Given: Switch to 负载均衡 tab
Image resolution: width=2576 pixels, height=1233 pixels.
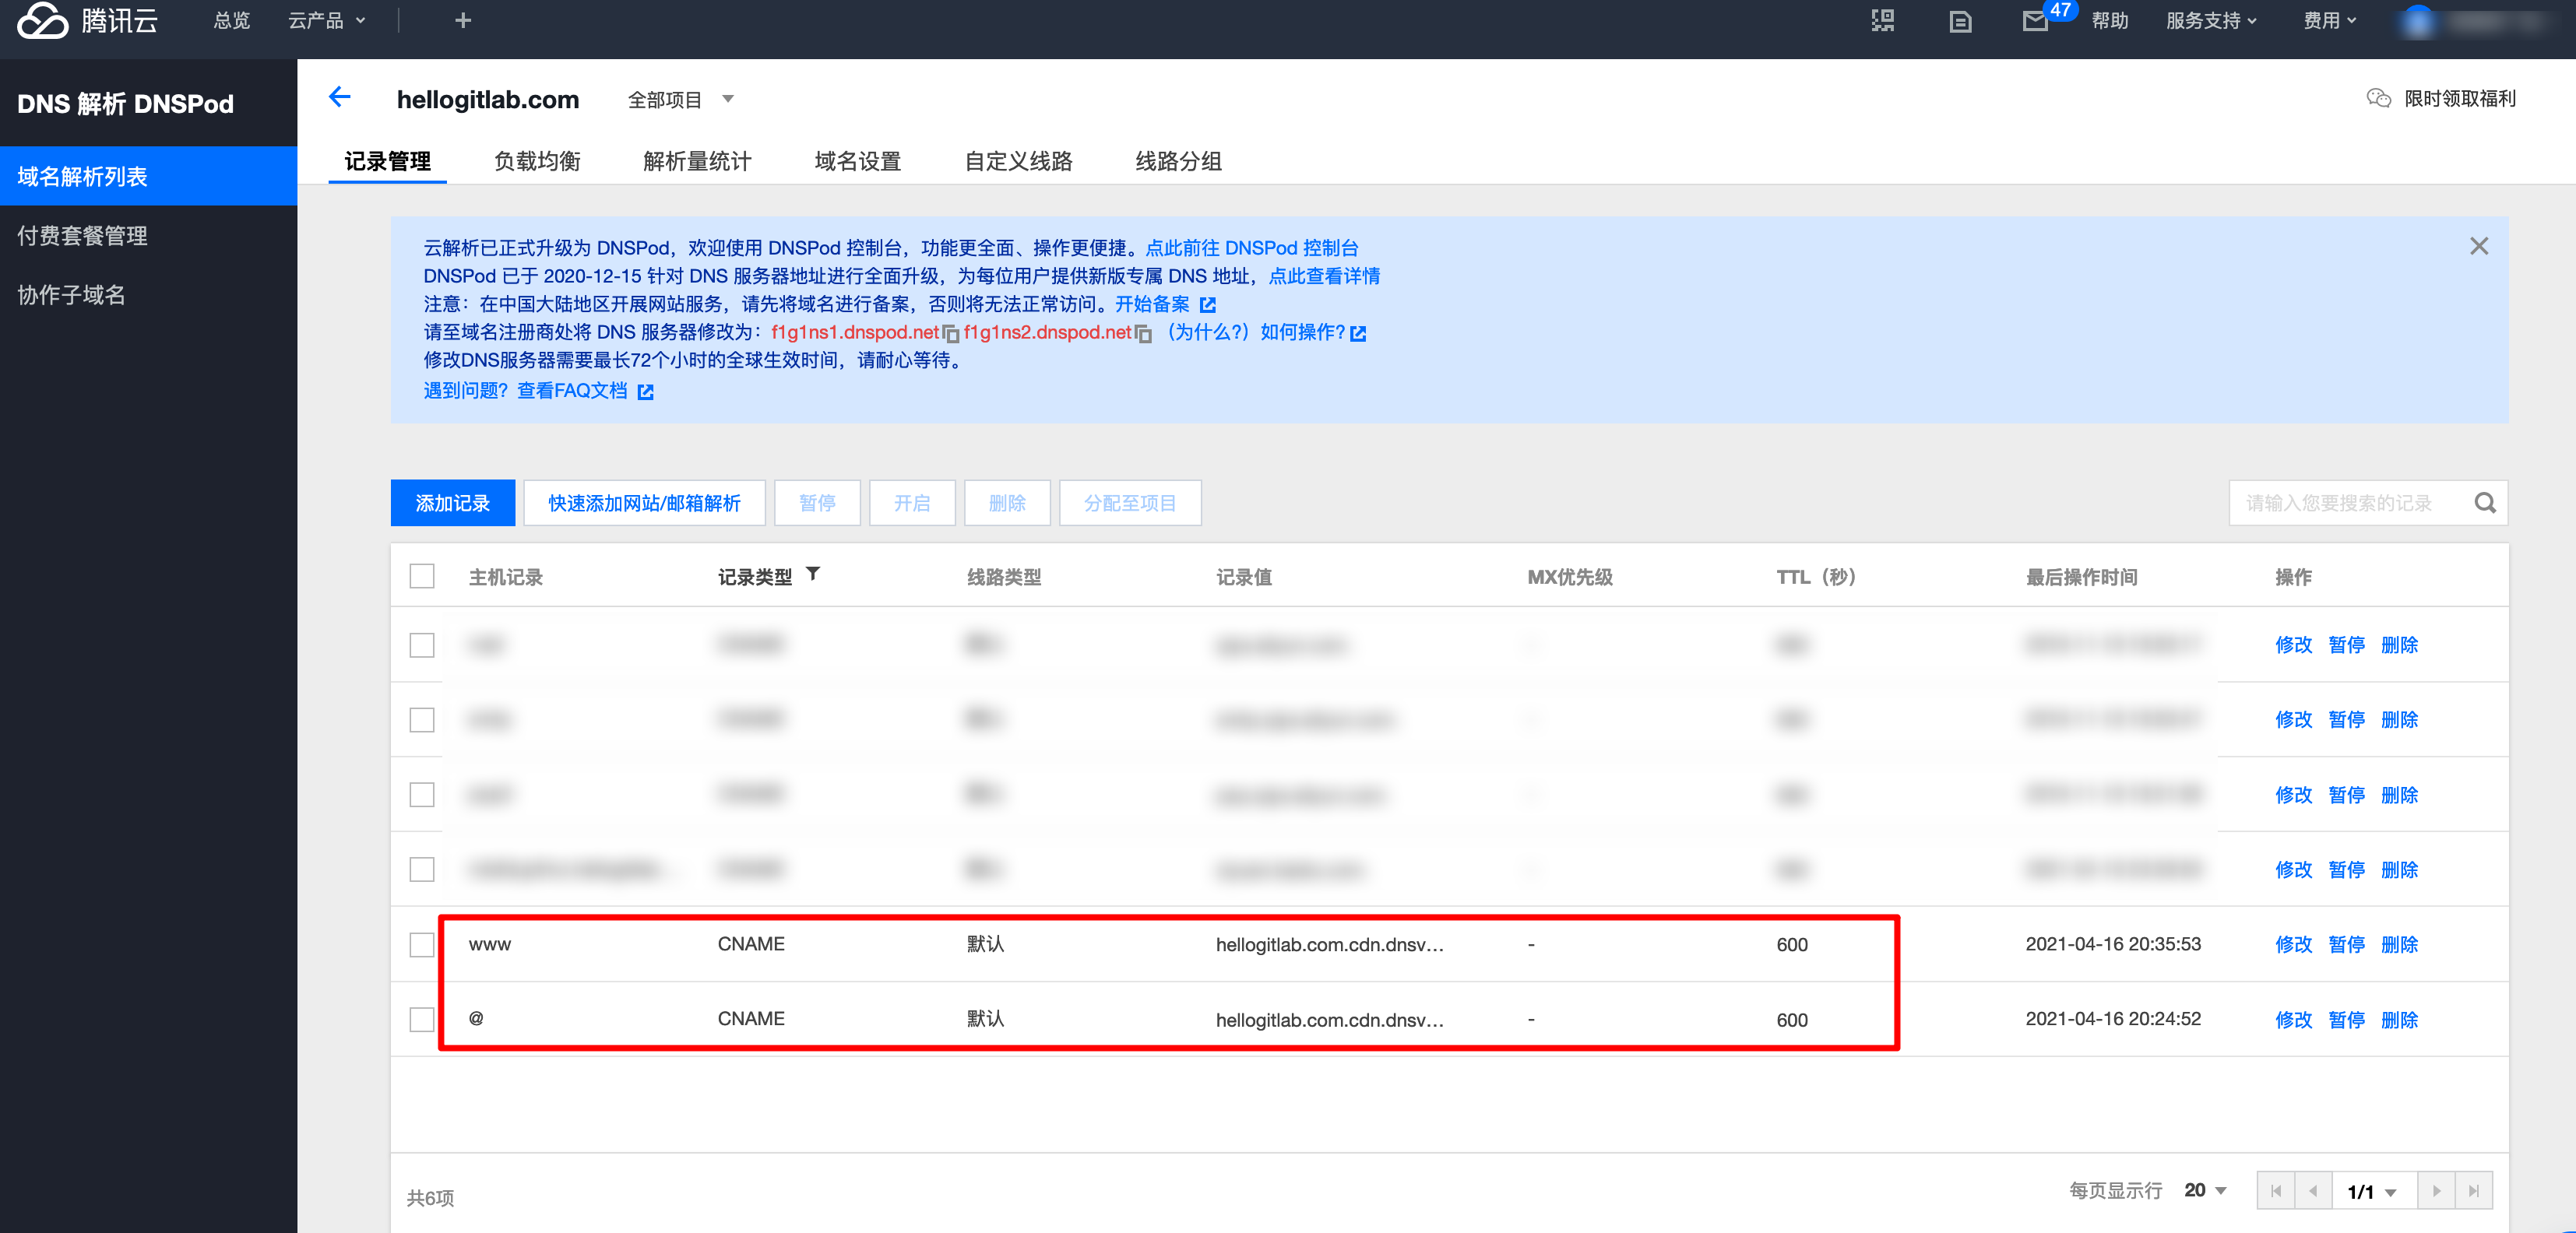Looking at the screenshot, I should (537, 161).
